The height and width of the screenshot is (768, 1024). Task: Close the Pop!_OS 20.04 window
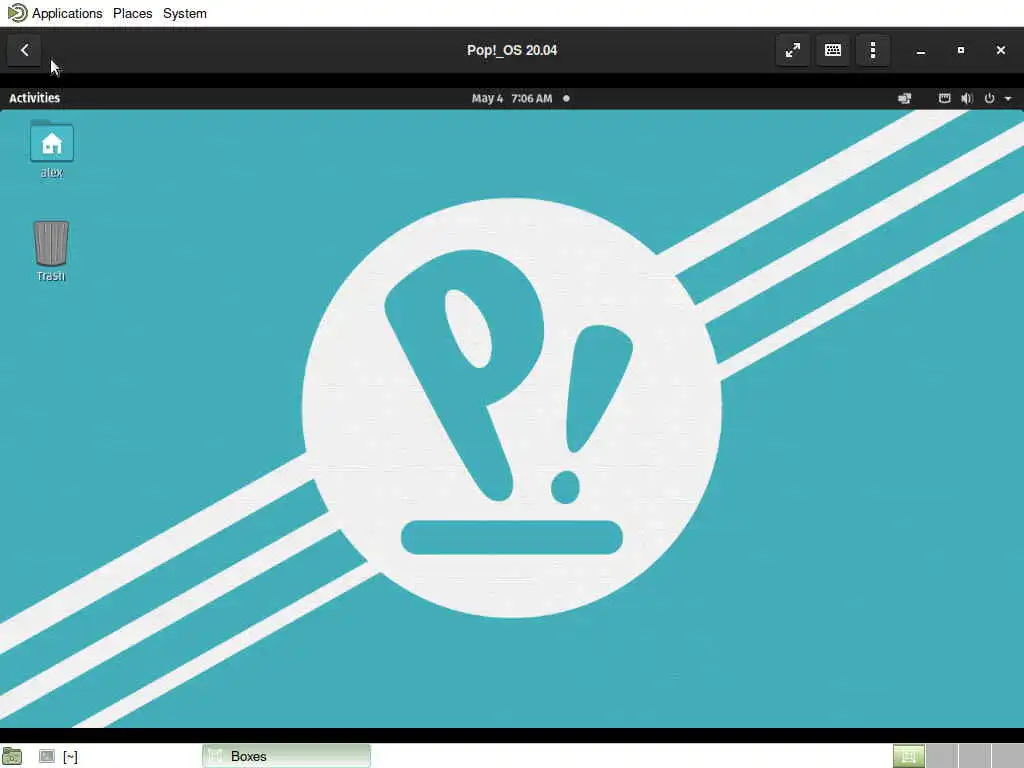point(1000,50)
